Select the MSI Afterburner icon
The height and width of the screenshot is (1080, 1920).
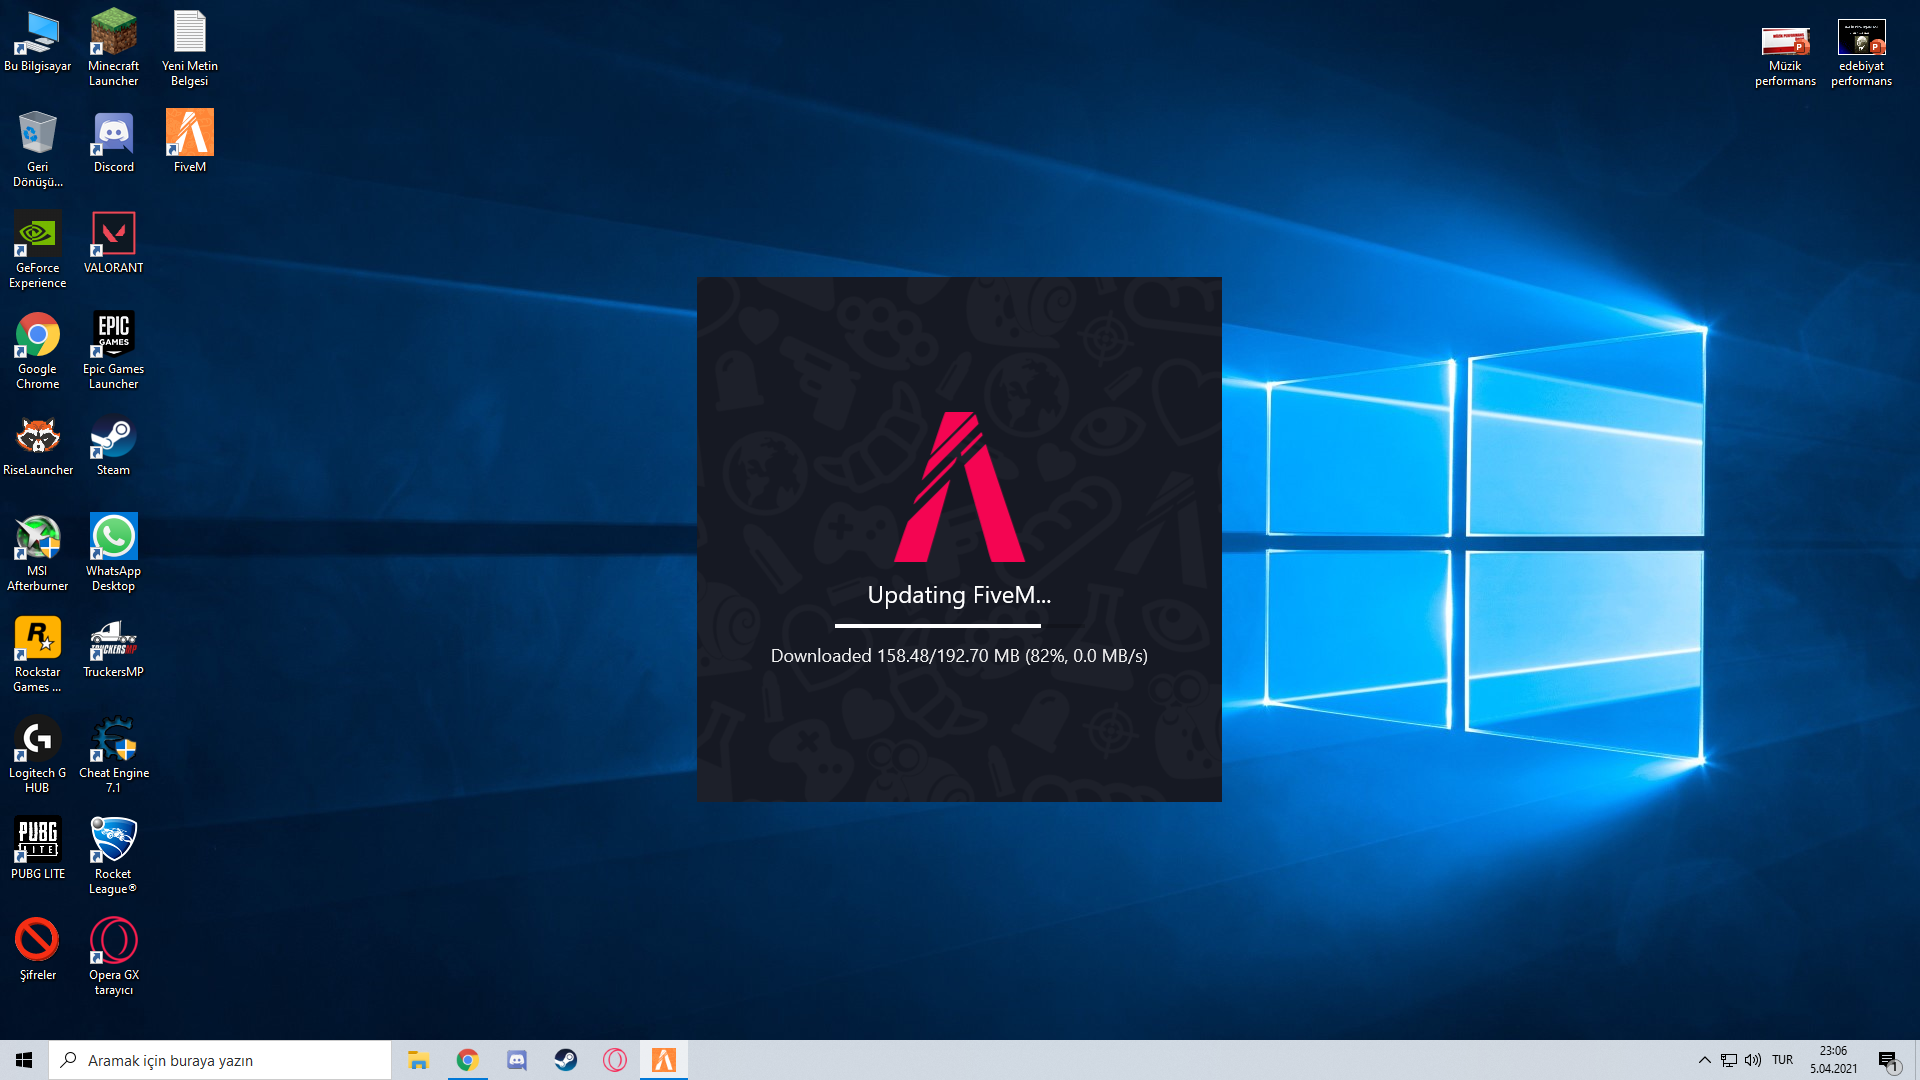tap(37, 539)
